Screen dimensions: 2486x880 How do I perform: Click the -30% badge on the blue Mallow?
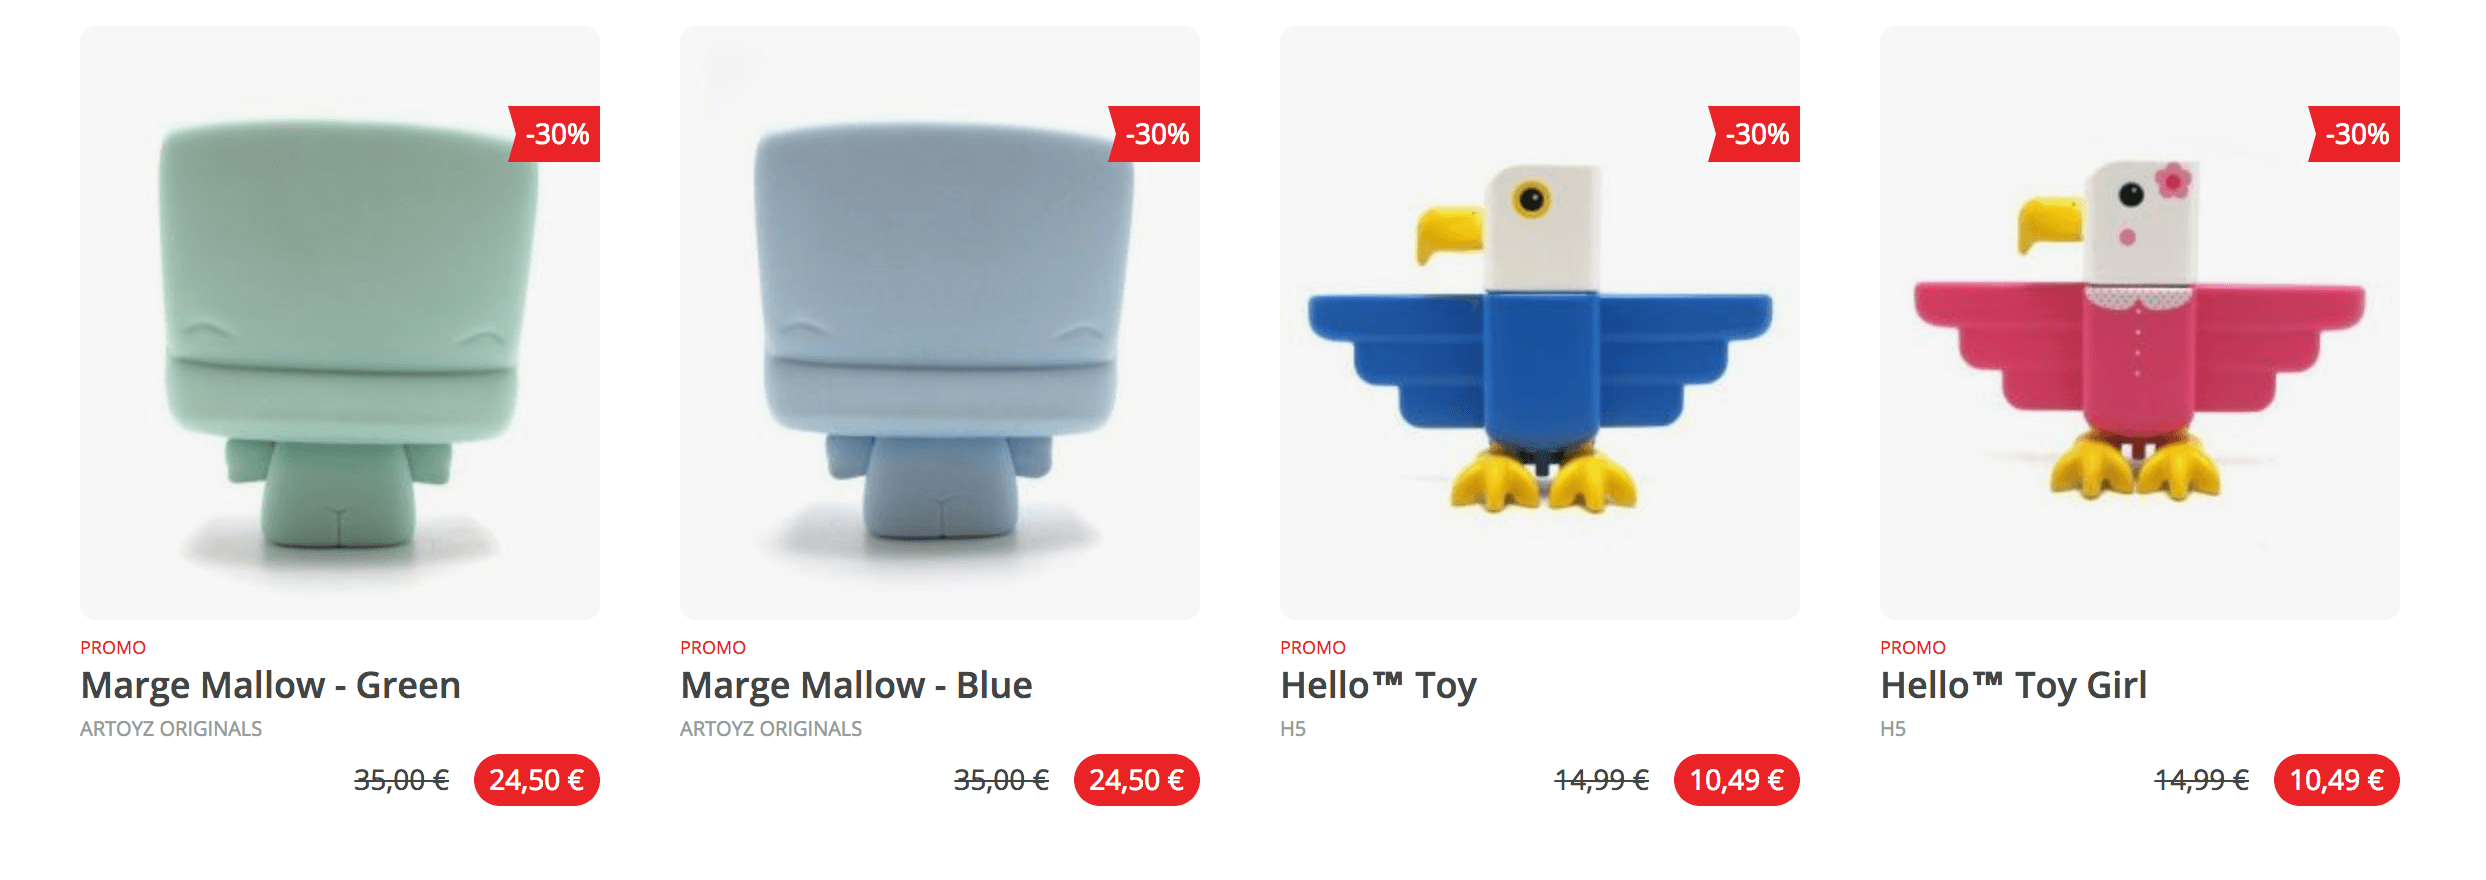[x=1155, y=134]
